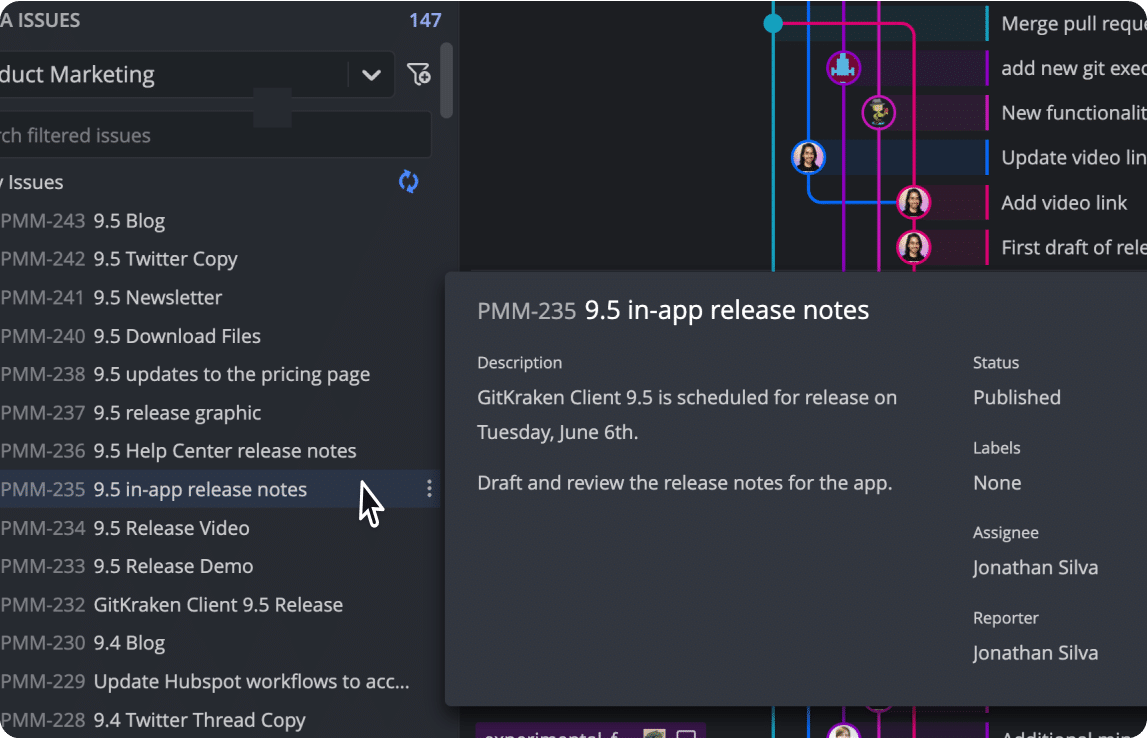Viewport: 1148px width, 738px height.
Task: Open the add filter funnel icon
Action: tap(419, 74)
